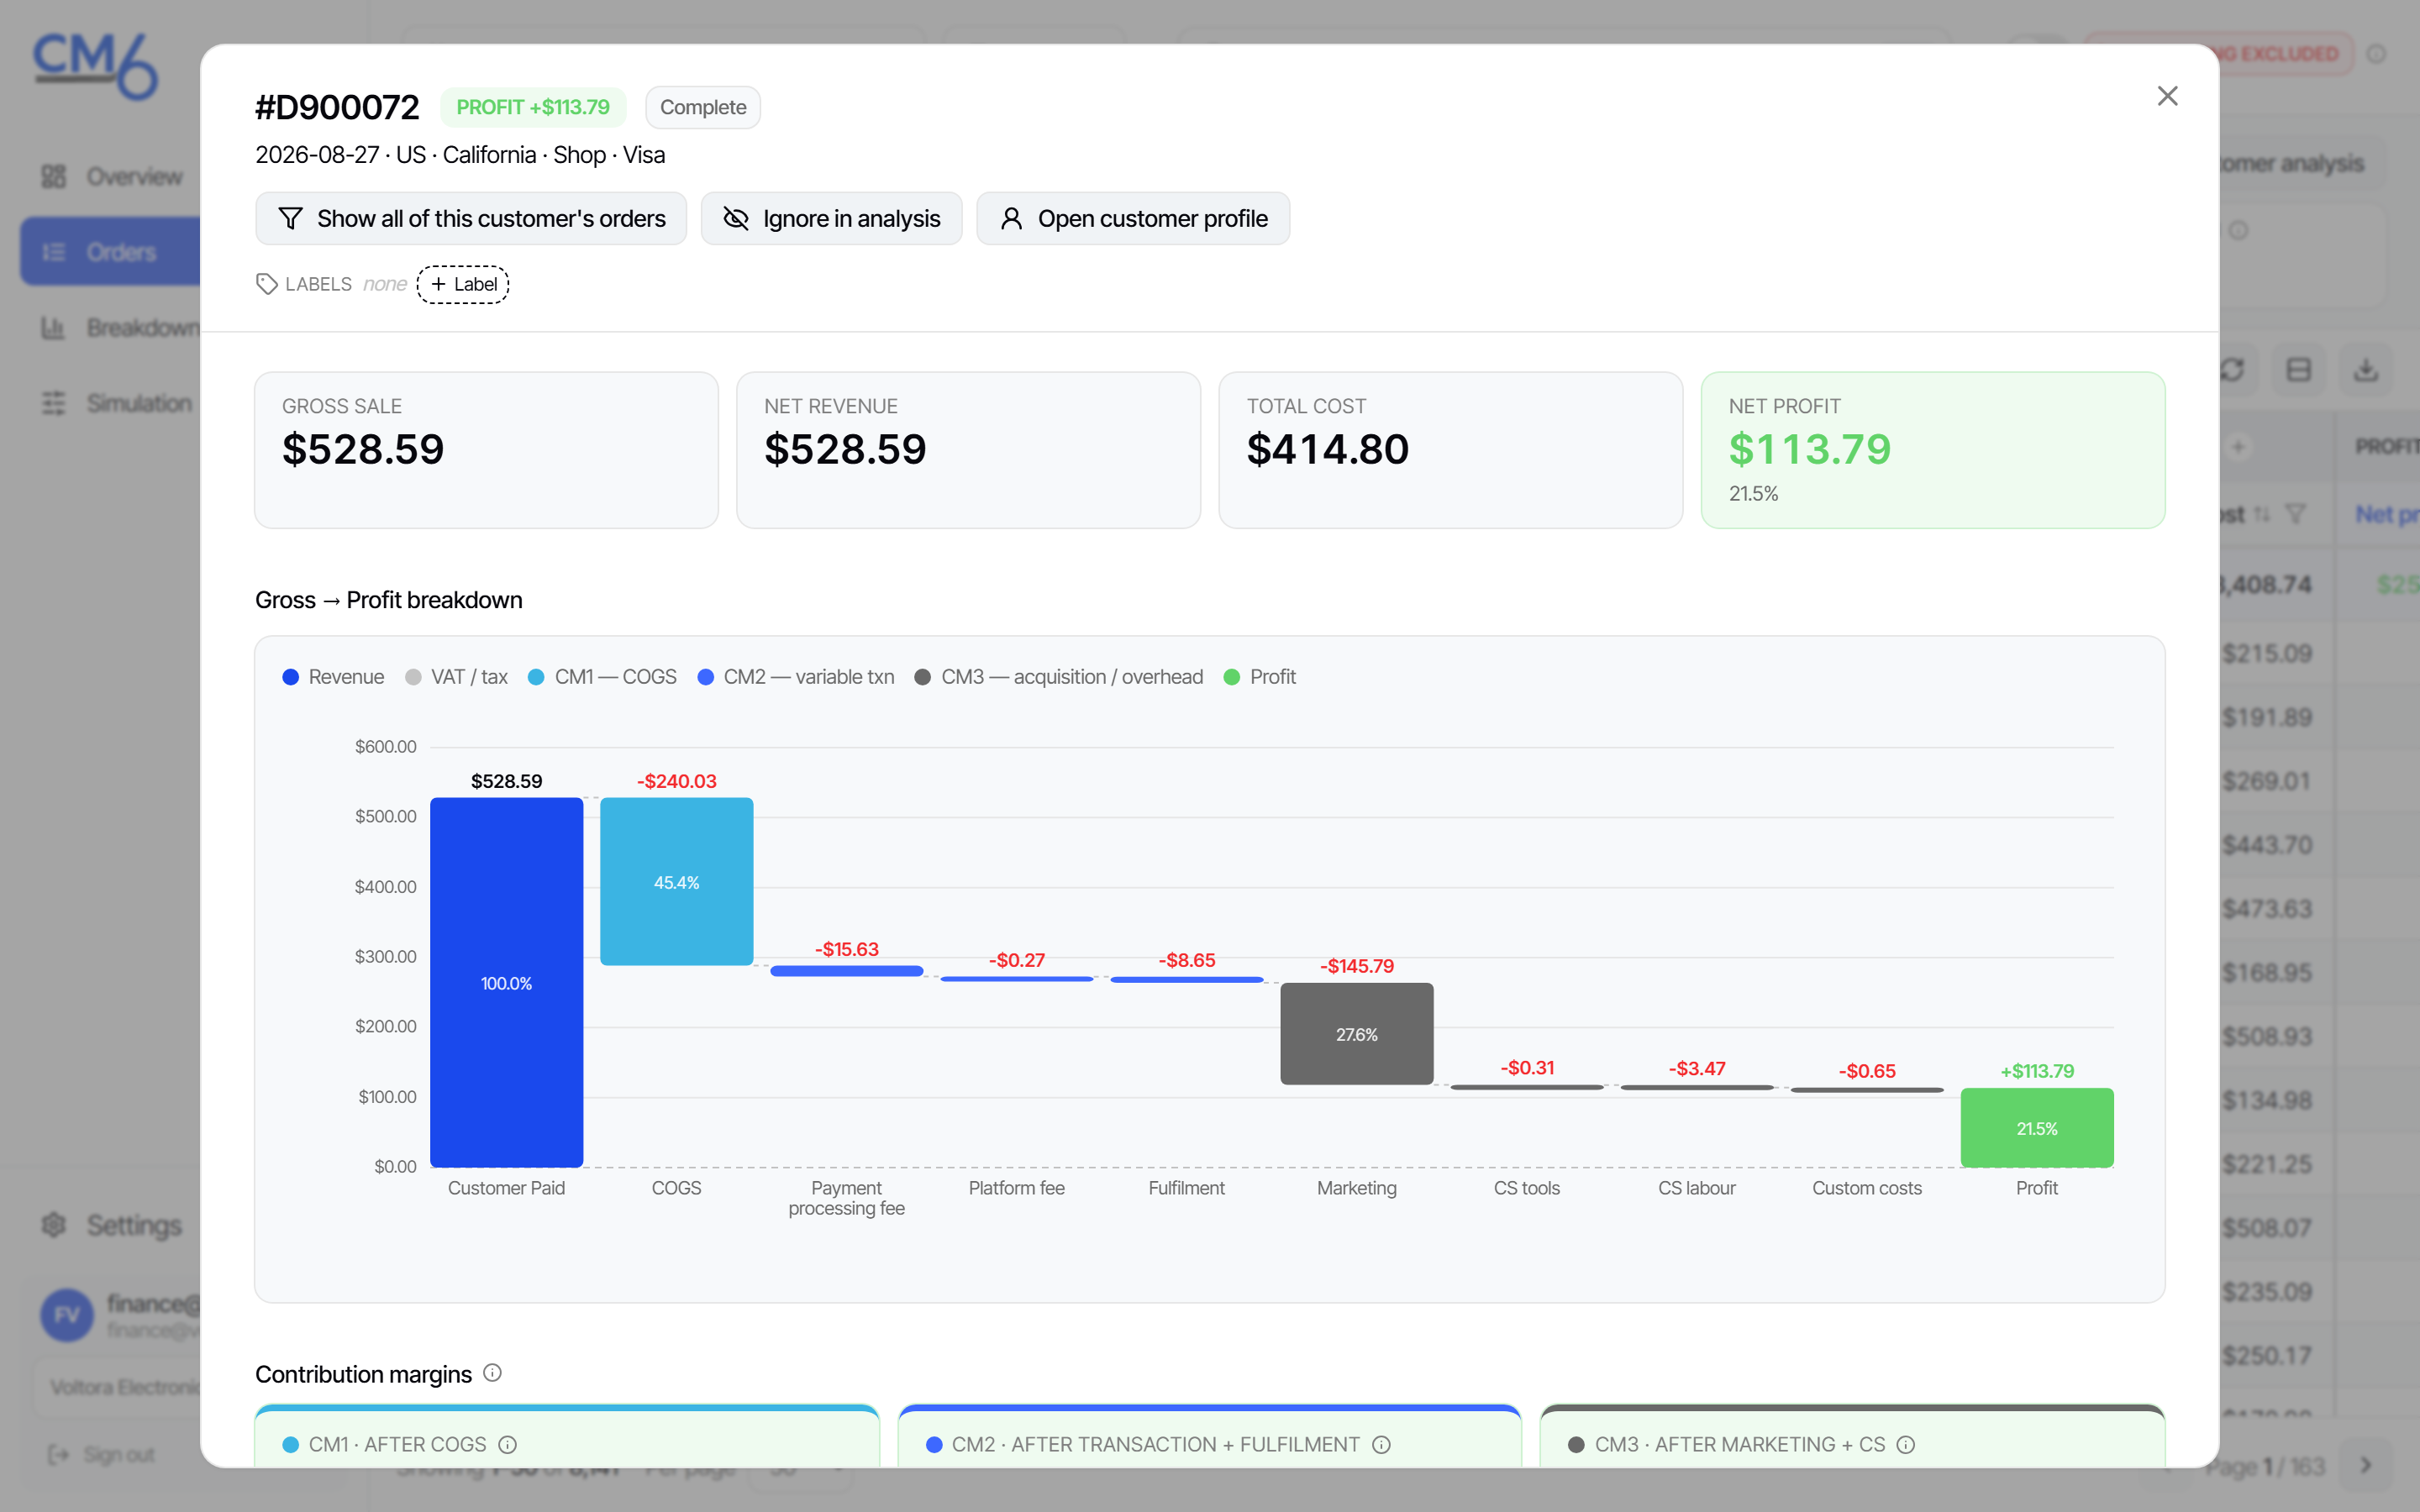Click the NET REVENUE $528.59 card
Image resolution: width=2420 pixels, height=1512 pixels.
(x=968, y=450)
